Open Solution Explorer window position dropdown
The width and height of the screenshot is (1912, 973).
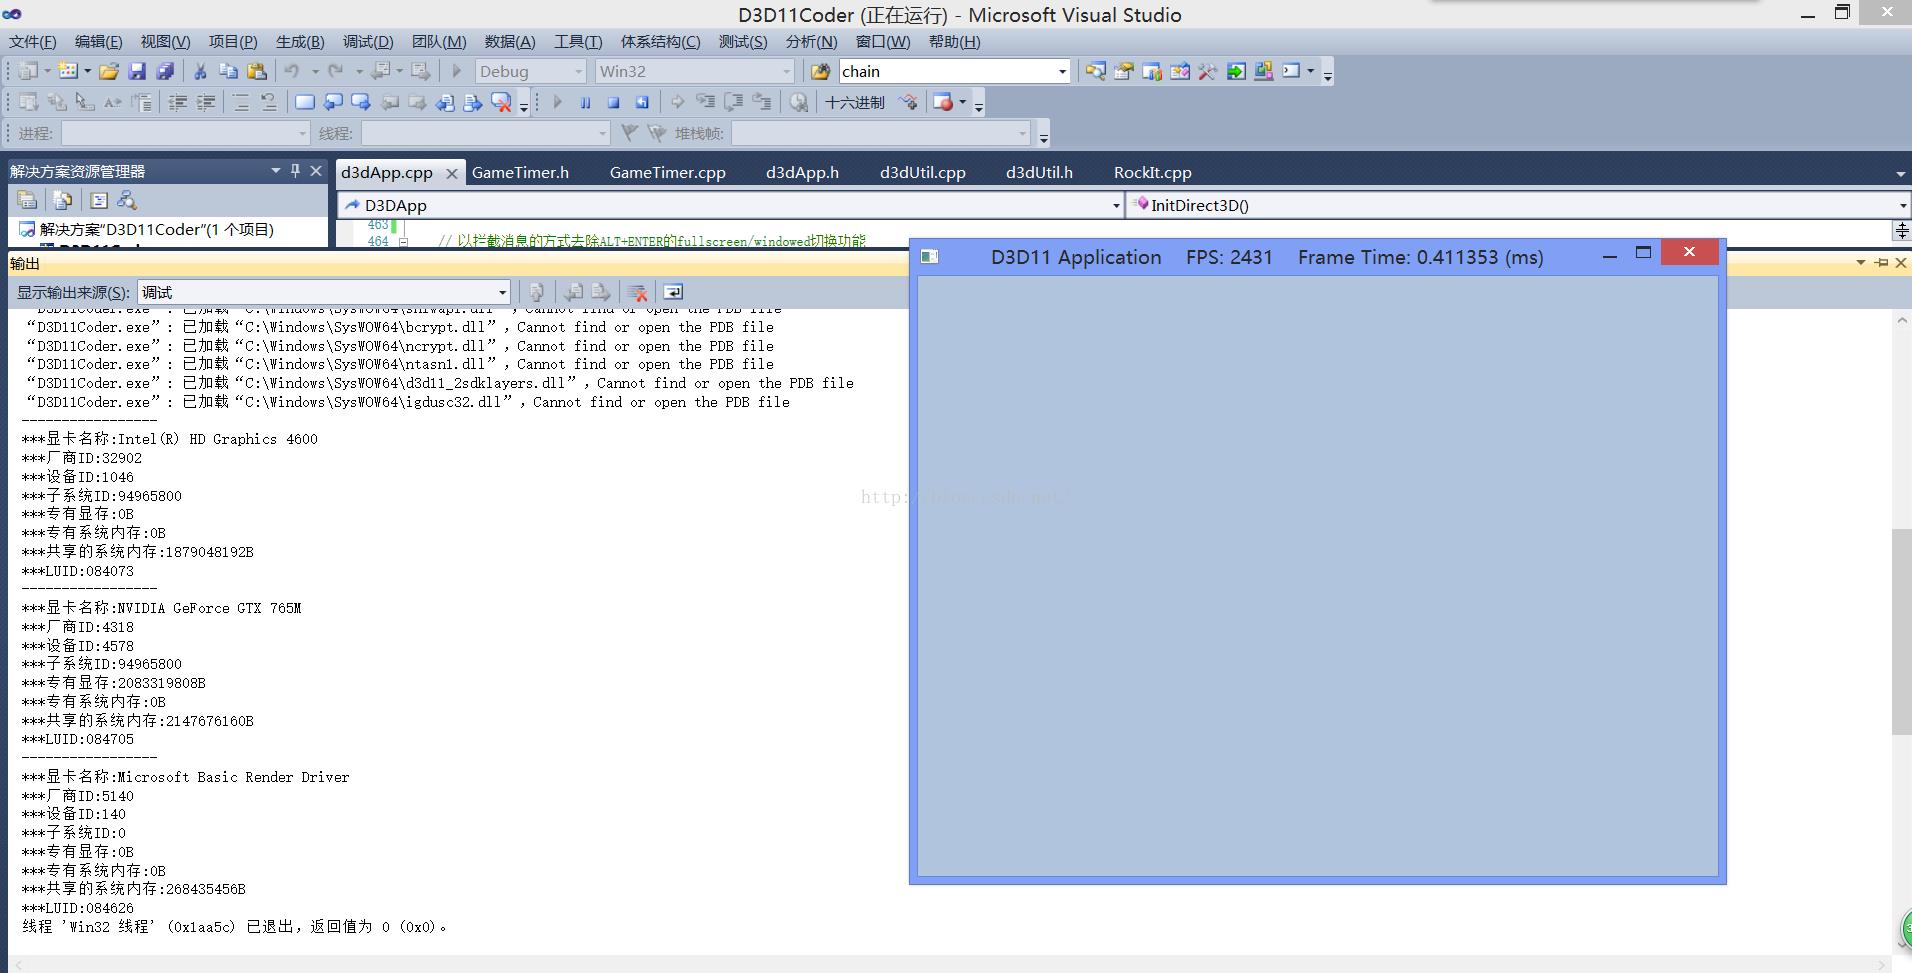click(275, 171)
